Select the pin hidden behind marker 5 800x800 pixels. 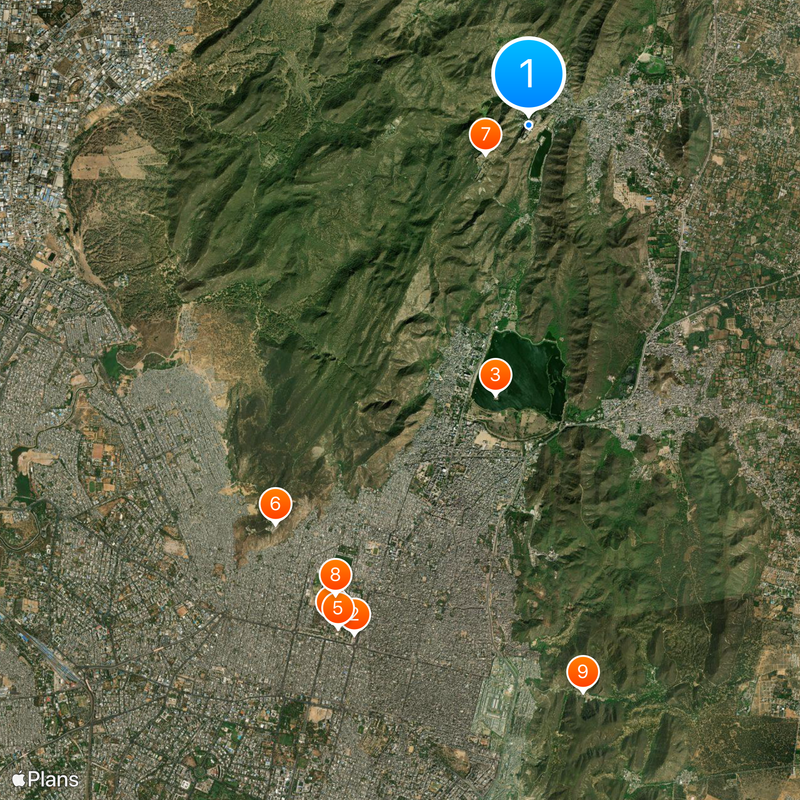(x=320, y=600)
